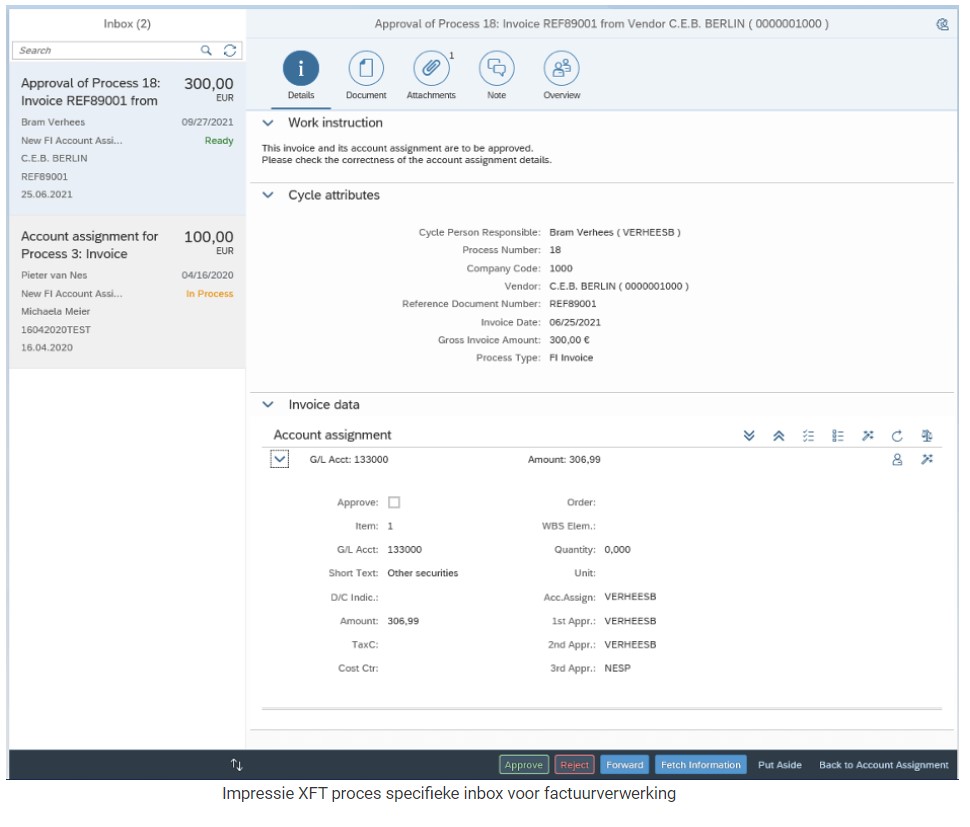The width and height of the screenshot is (970, 827).
Task: Click the person icon on G/L Acct row
Action: 897,460
